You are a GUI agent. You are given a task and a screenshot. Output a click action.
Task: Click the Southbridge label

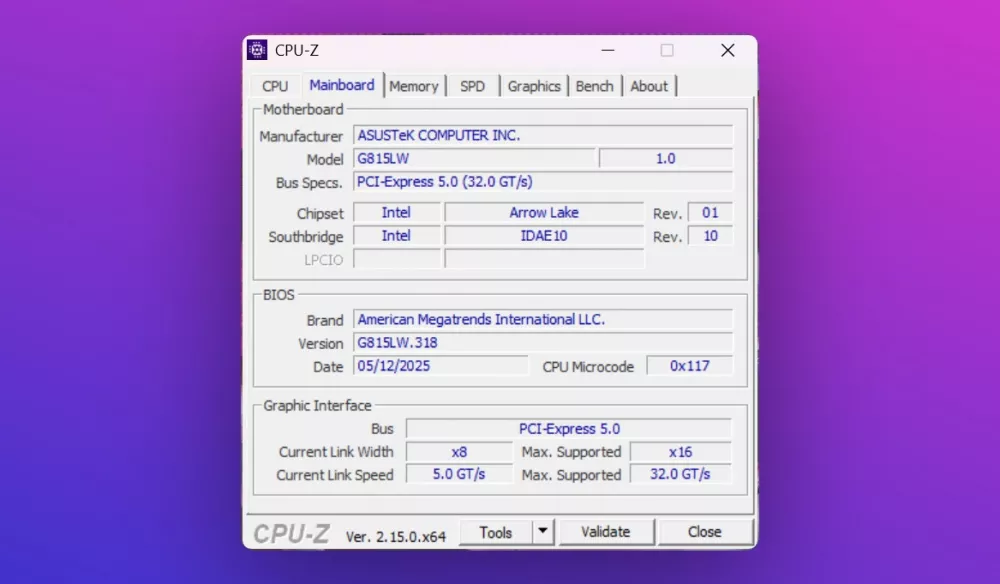tap(305, 237)
